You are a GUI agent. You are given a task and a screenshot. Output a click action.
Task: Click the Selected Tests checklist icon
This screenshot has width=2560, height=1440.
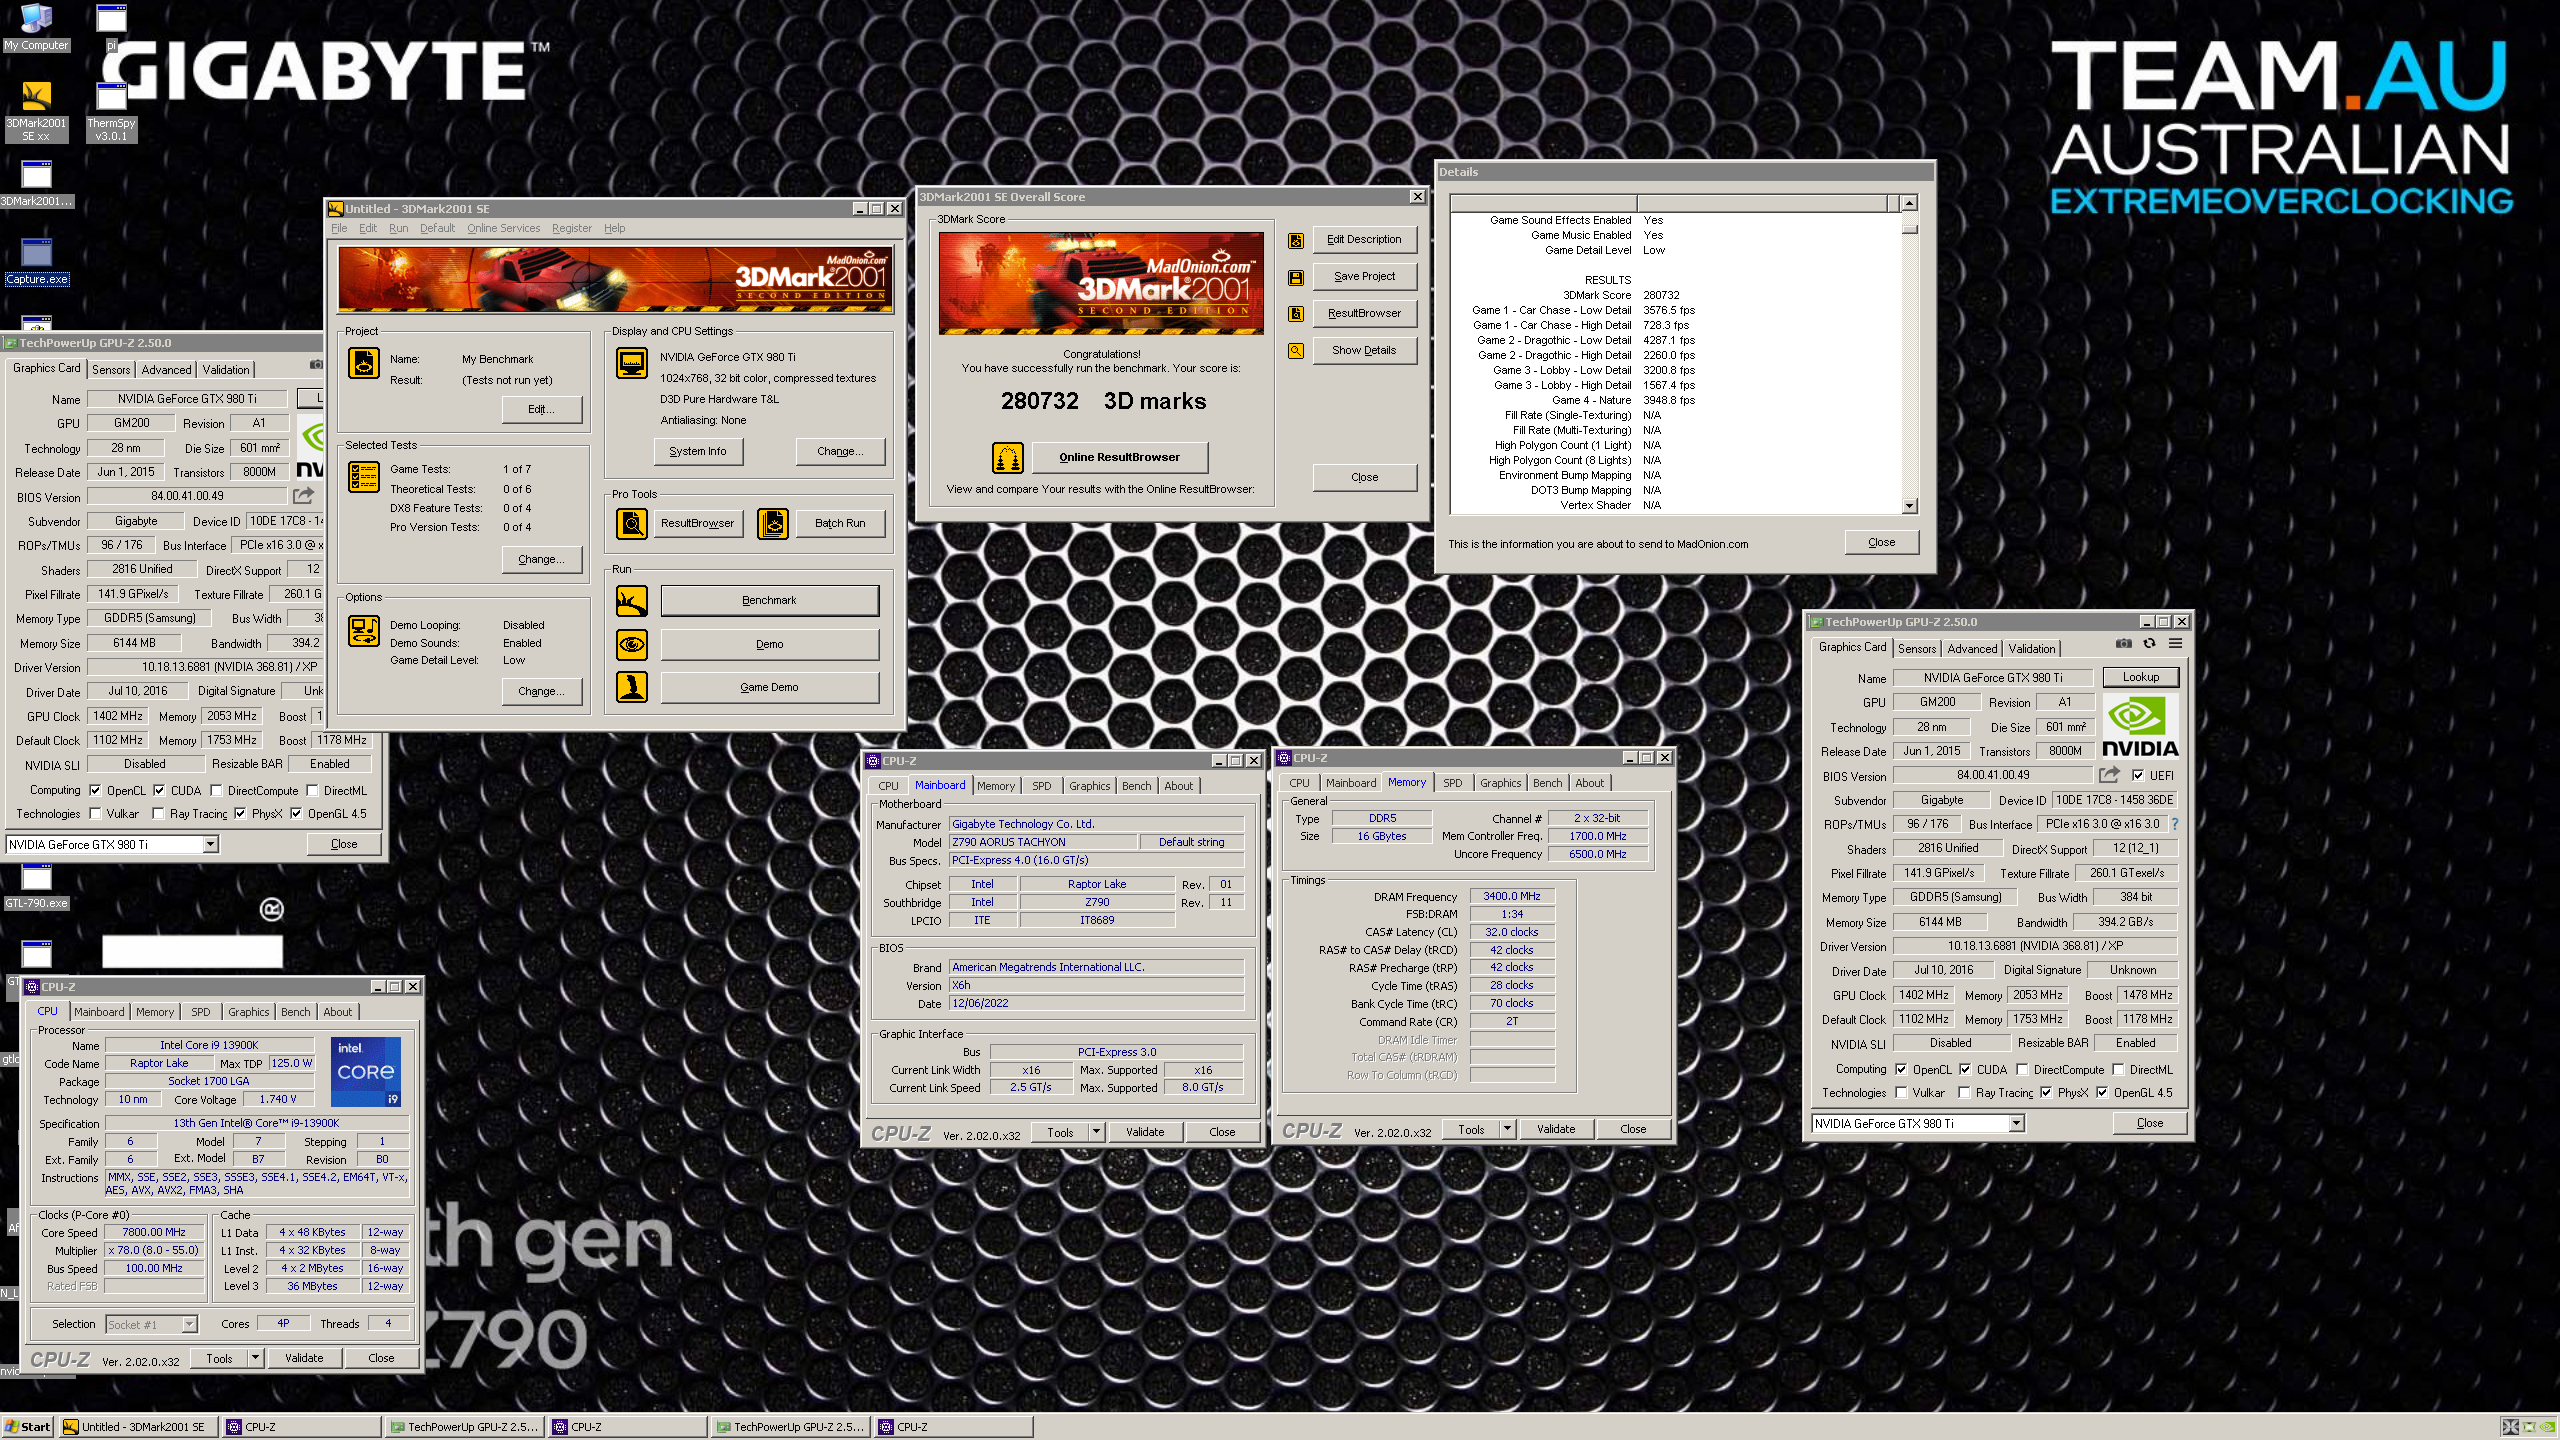point(364,477)
